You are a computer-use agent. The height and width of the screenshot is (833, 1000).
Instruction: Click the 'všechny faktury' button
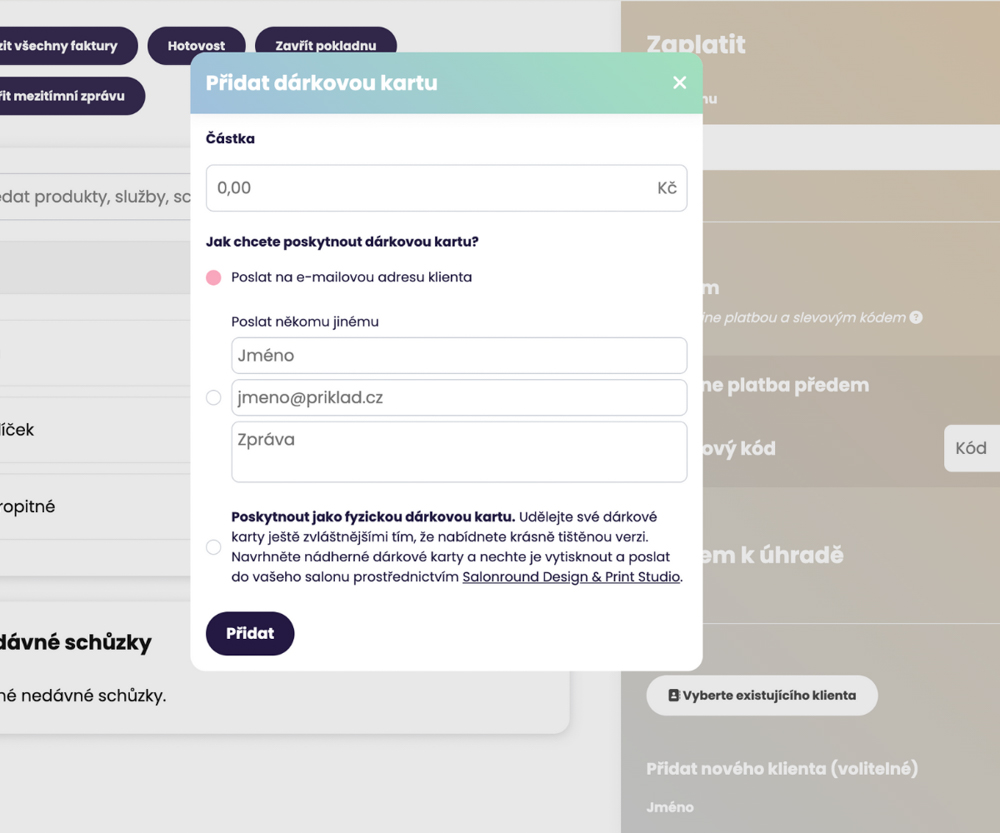(62, 46)
